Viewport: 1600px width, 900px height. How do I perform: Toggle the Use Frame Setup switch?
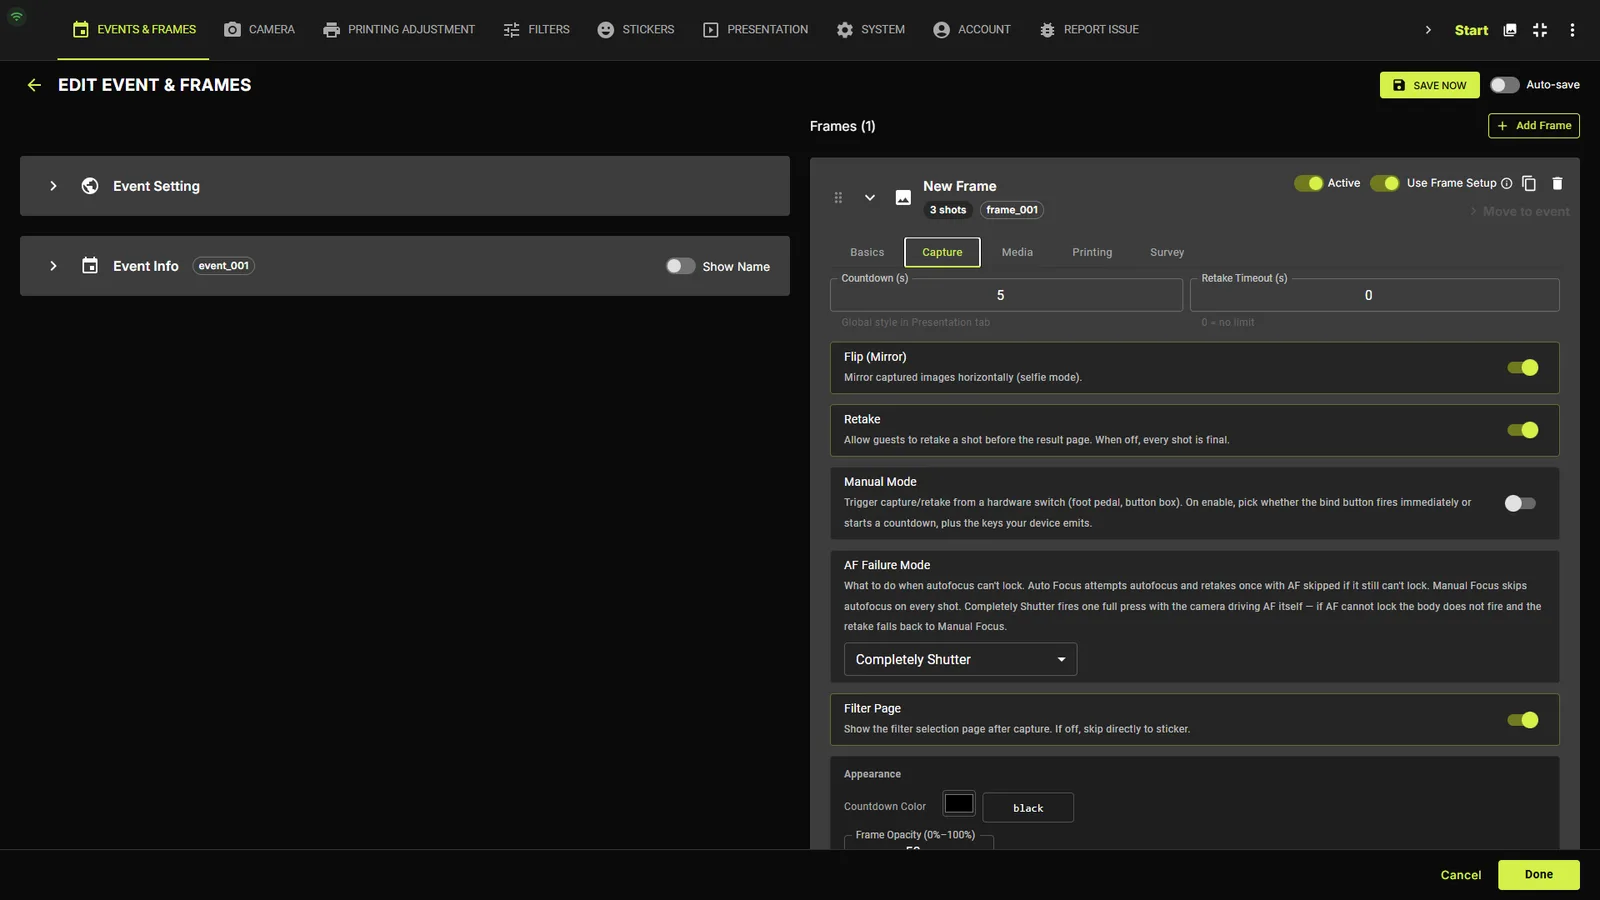[x=1384, y=183]
